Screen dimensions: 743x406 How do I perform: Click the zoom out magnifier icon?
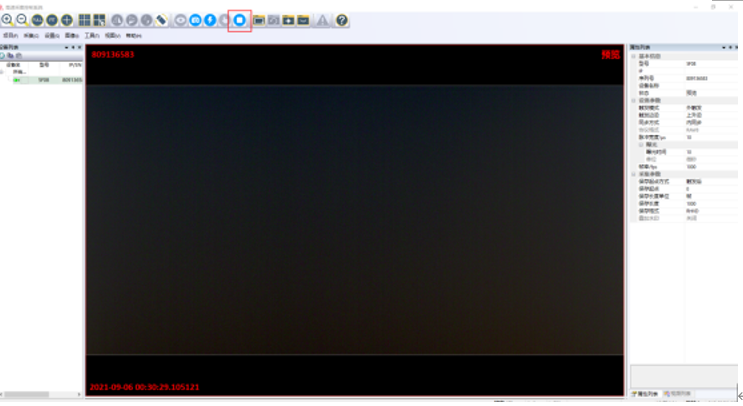click(22, 20)
